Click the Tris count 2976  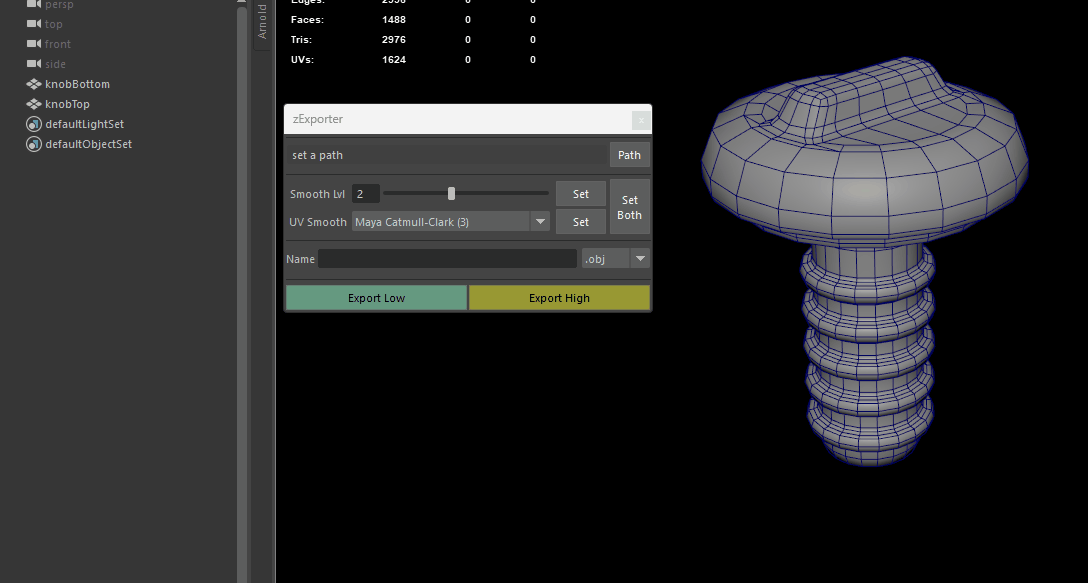(393, 40)
